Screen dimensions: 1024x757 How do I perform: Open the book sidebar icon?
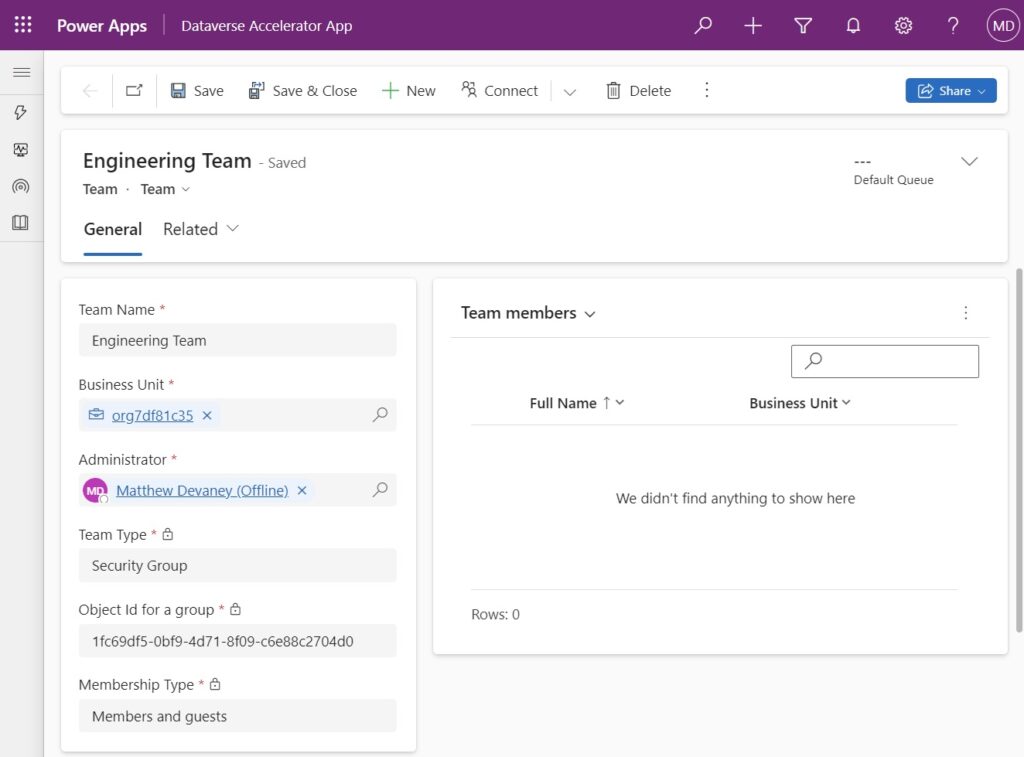coord(21,223)
